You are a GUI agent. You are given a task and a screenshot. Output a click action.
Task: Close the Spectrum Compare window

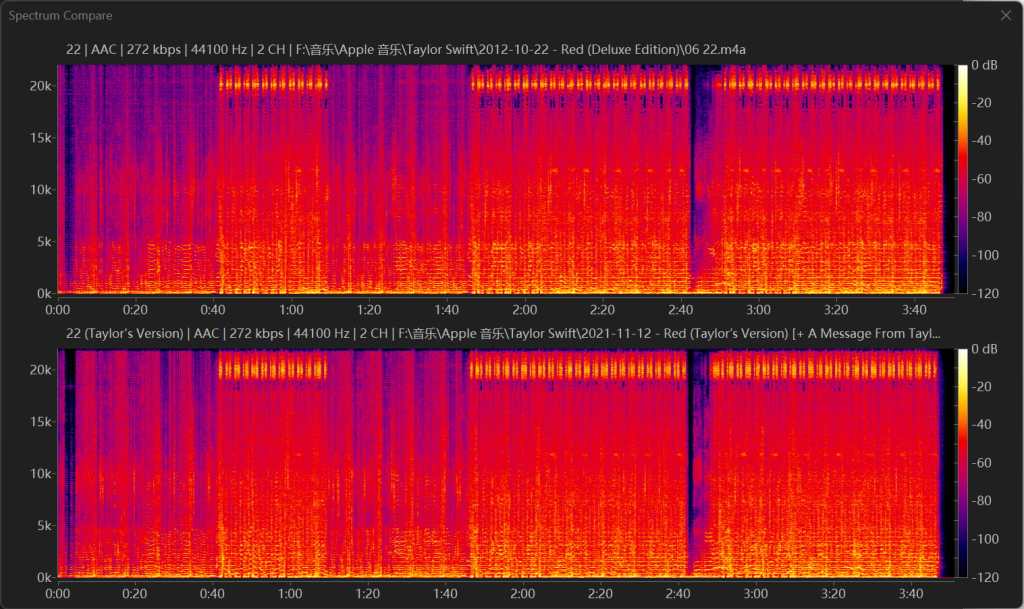tap(1006, 15)
